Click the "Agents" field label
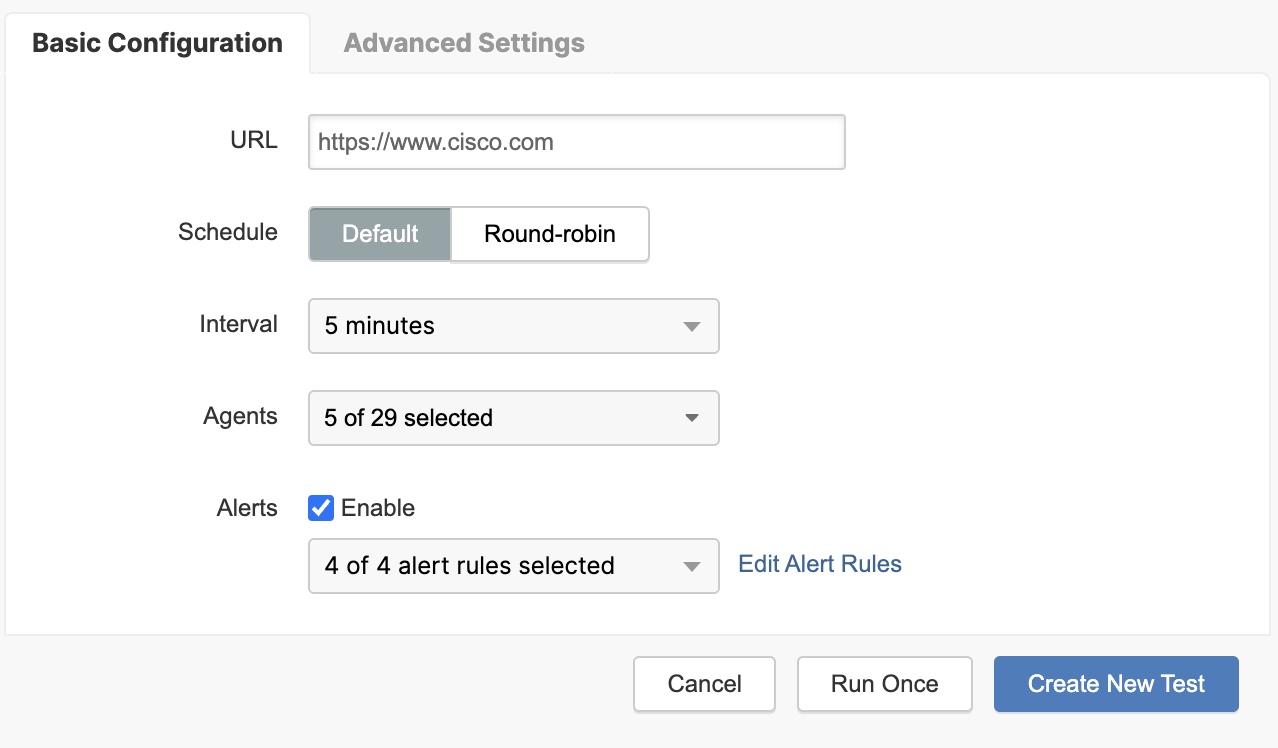The width and height of the screenshot is (1278, 748). pyautogui.click(x=240, y=416)
